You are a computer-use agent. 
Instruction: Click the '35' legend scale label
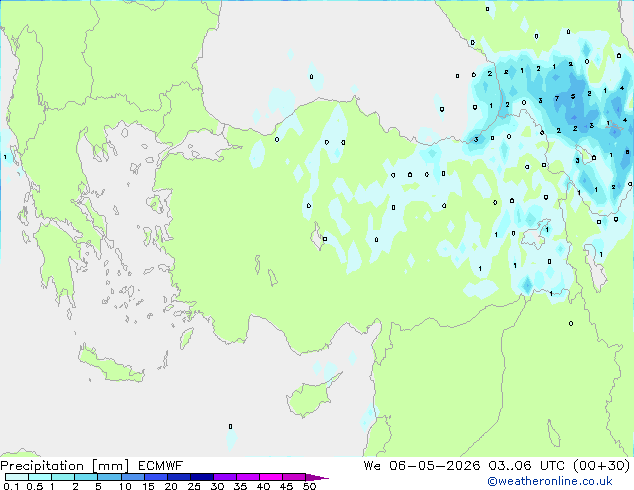click(x=240, y=486)
